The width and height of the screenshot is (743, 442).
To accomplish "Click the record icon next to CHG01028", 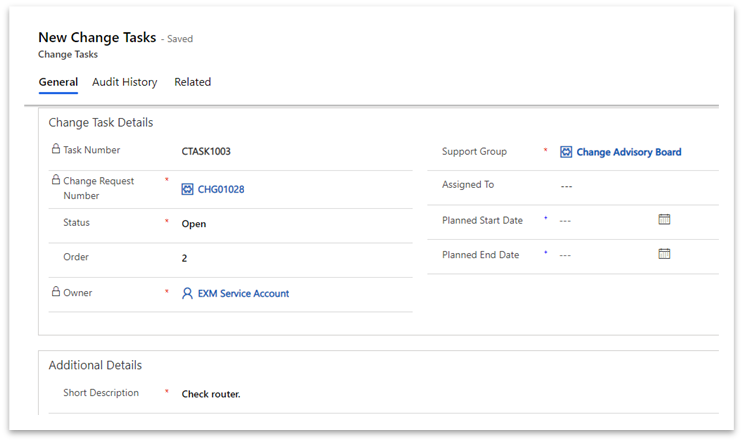I will pos(187,189).
